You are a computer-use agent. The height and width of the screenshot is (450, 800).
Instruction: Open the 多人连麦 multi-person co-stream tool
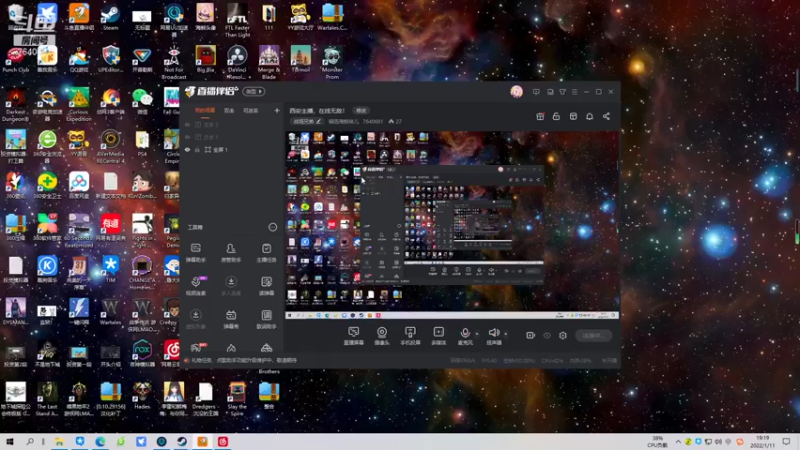pos(231,286)
